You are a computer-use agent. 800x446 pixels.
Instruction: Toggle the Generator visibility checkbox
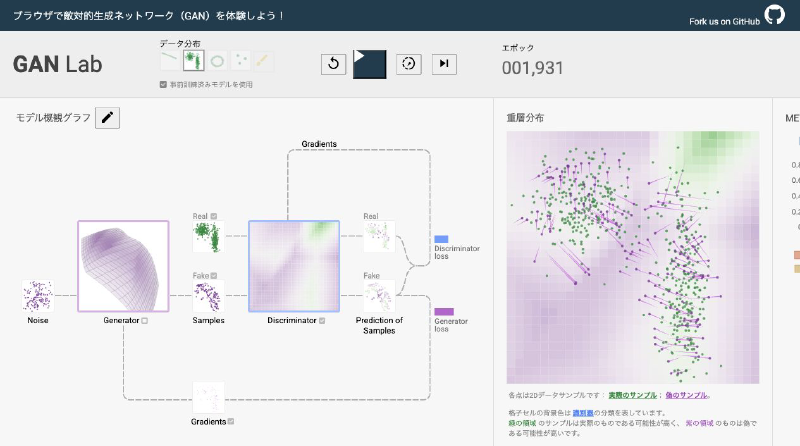[x=144, y=320]
